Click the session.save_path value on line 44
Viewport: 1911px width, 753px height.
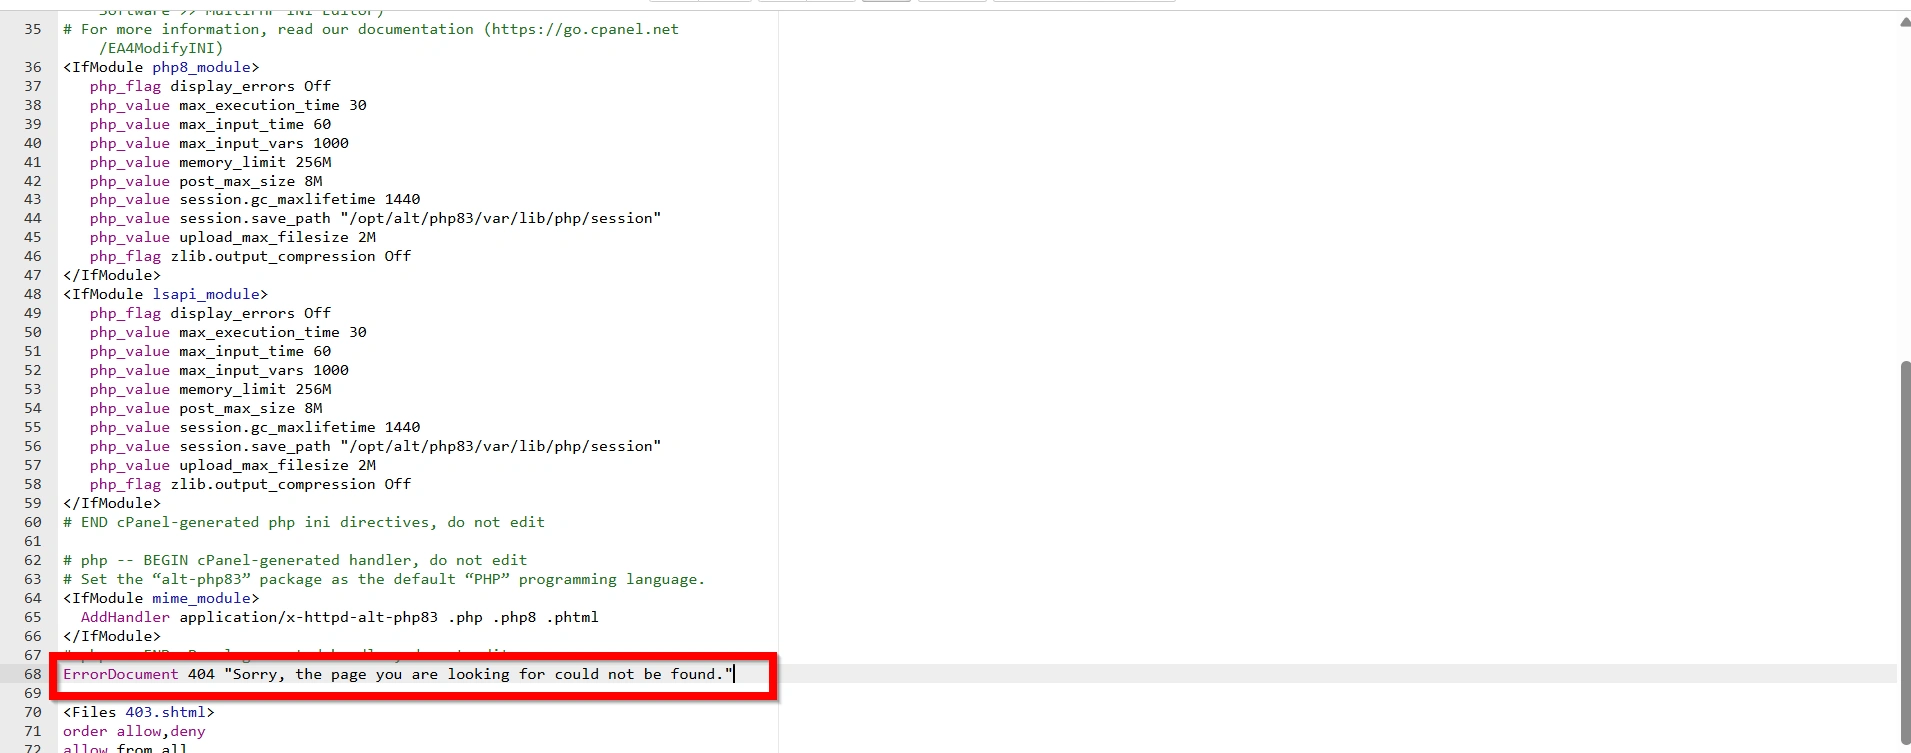tap(501, 218)
